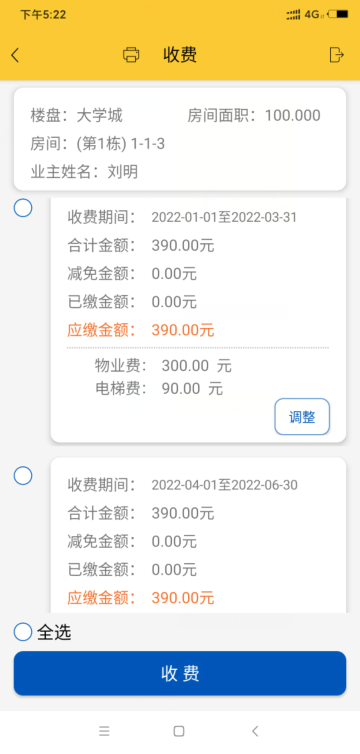This screenshot has height=754, width=360.
Task: Tap the orange 应缴金额 390.00元 first bill
Action: click(141, 330)
